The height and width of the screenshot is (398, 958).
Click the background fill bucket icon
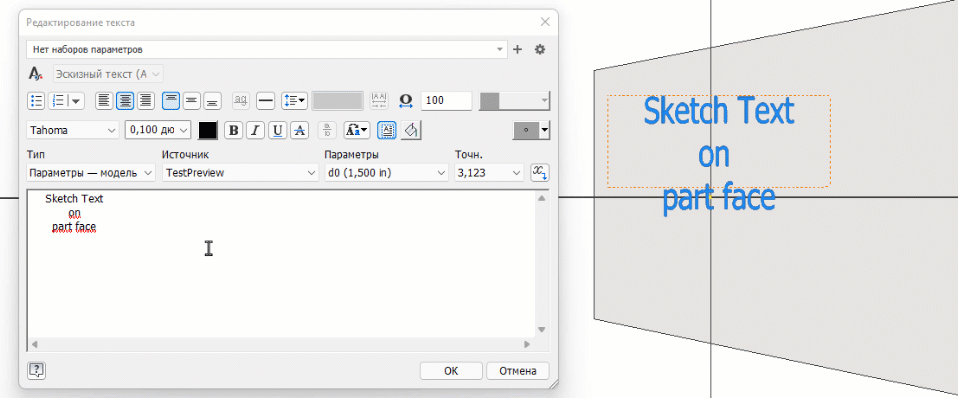412,130
